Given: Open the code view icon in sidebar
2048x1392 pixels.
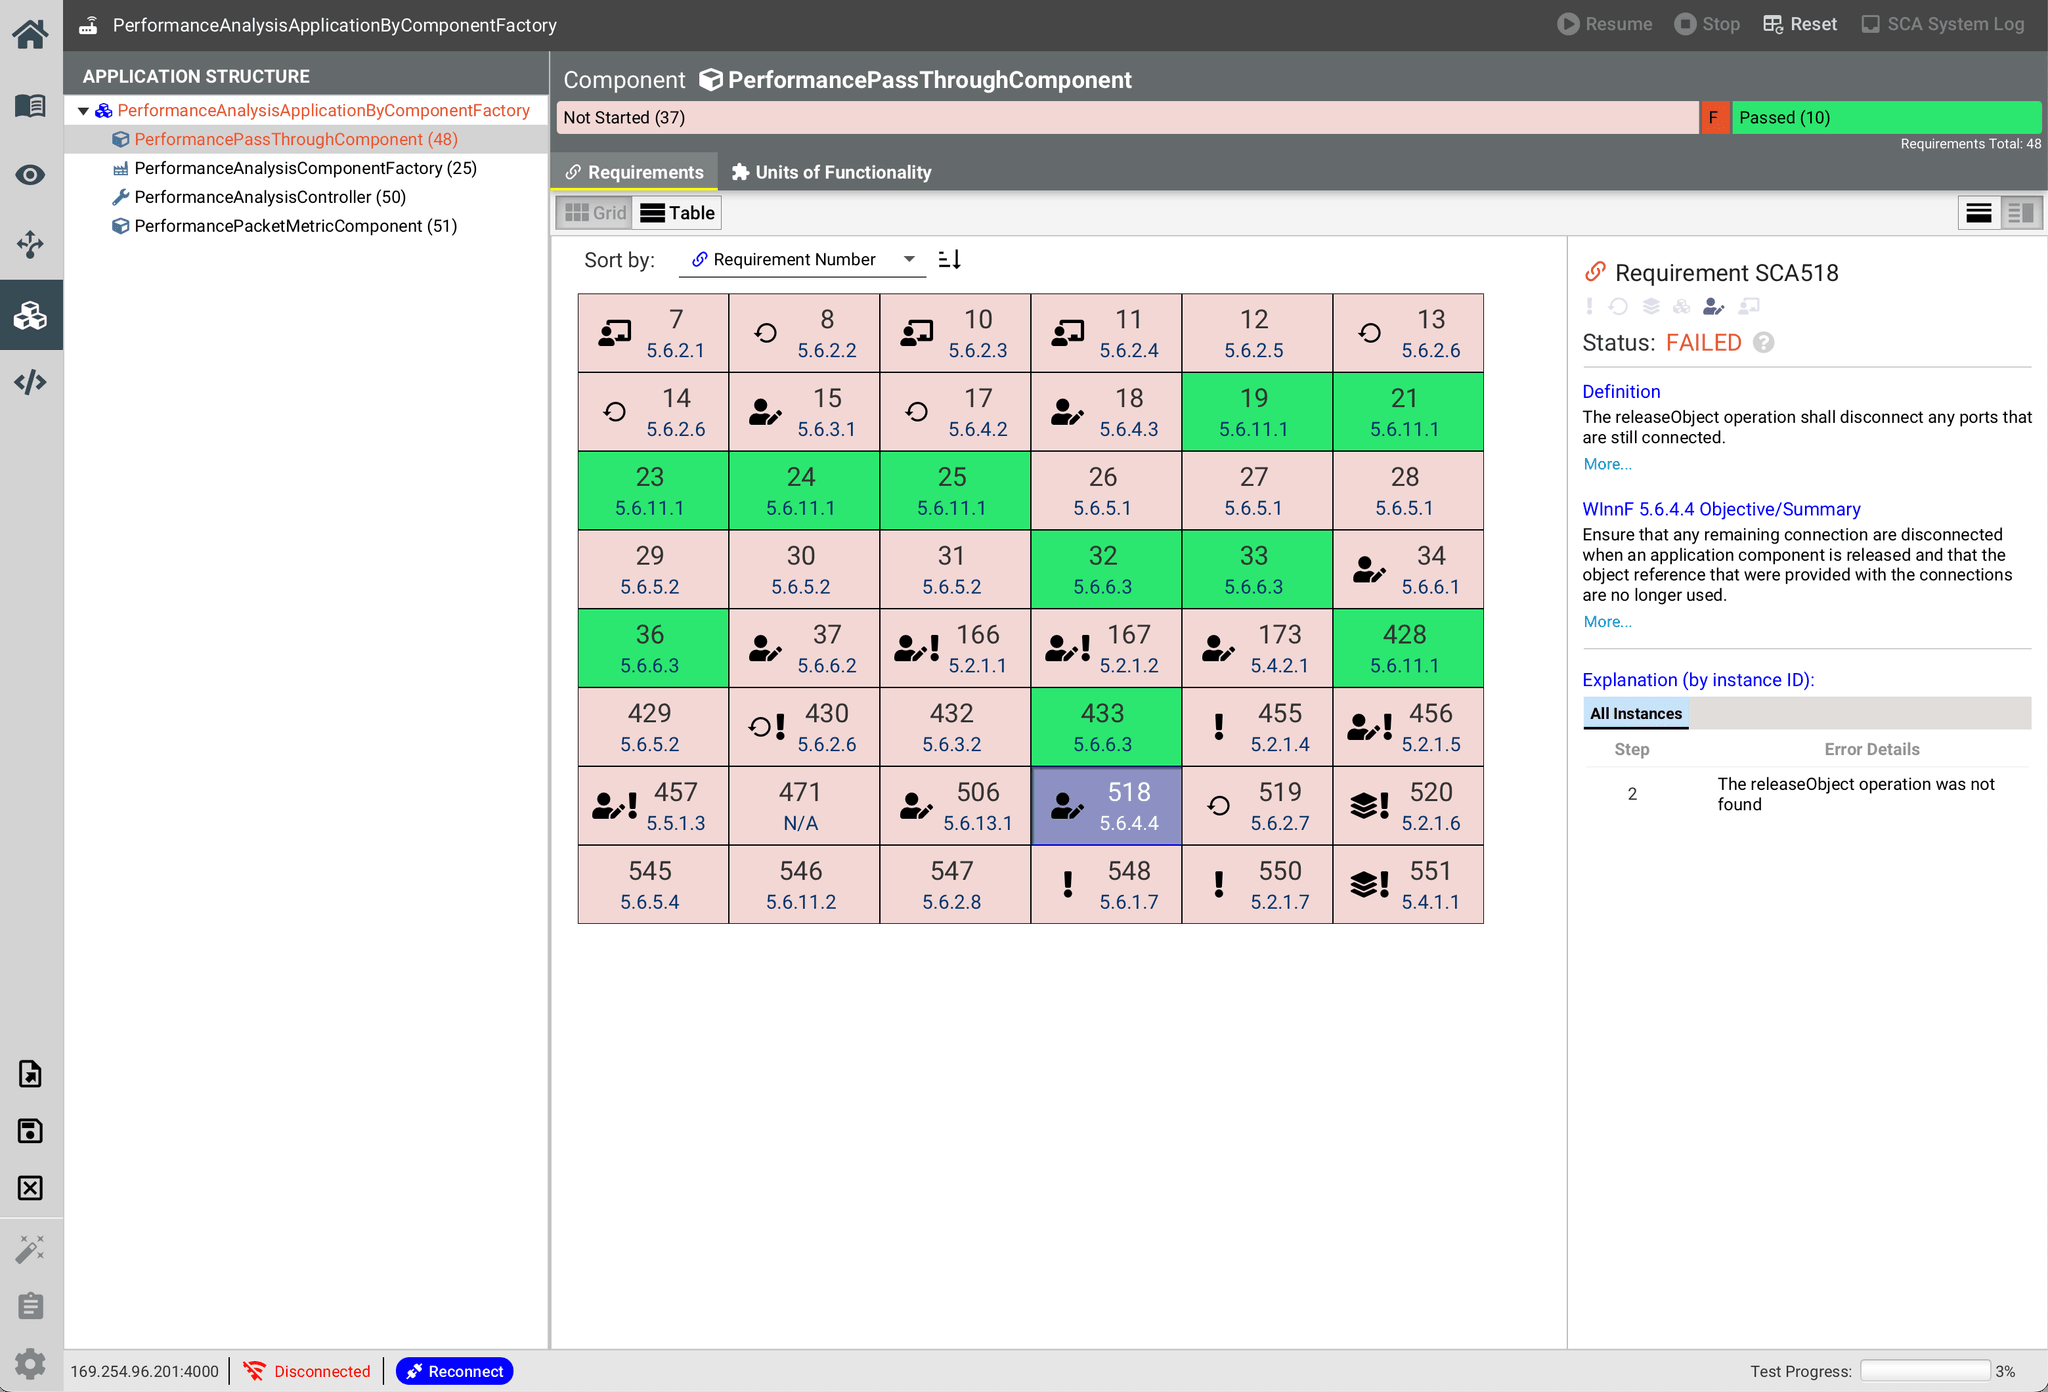Looking at the screenshot, I should [x=31, y=381].
